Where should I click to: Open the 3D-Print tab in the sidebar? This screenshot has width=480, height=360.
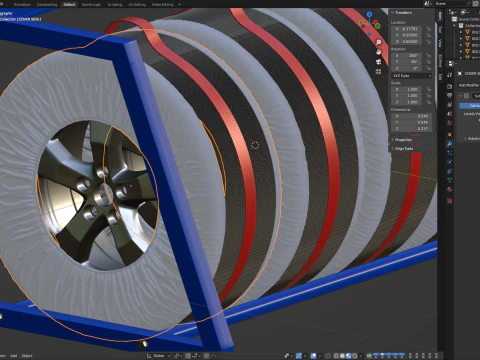[x=440, y=61]
